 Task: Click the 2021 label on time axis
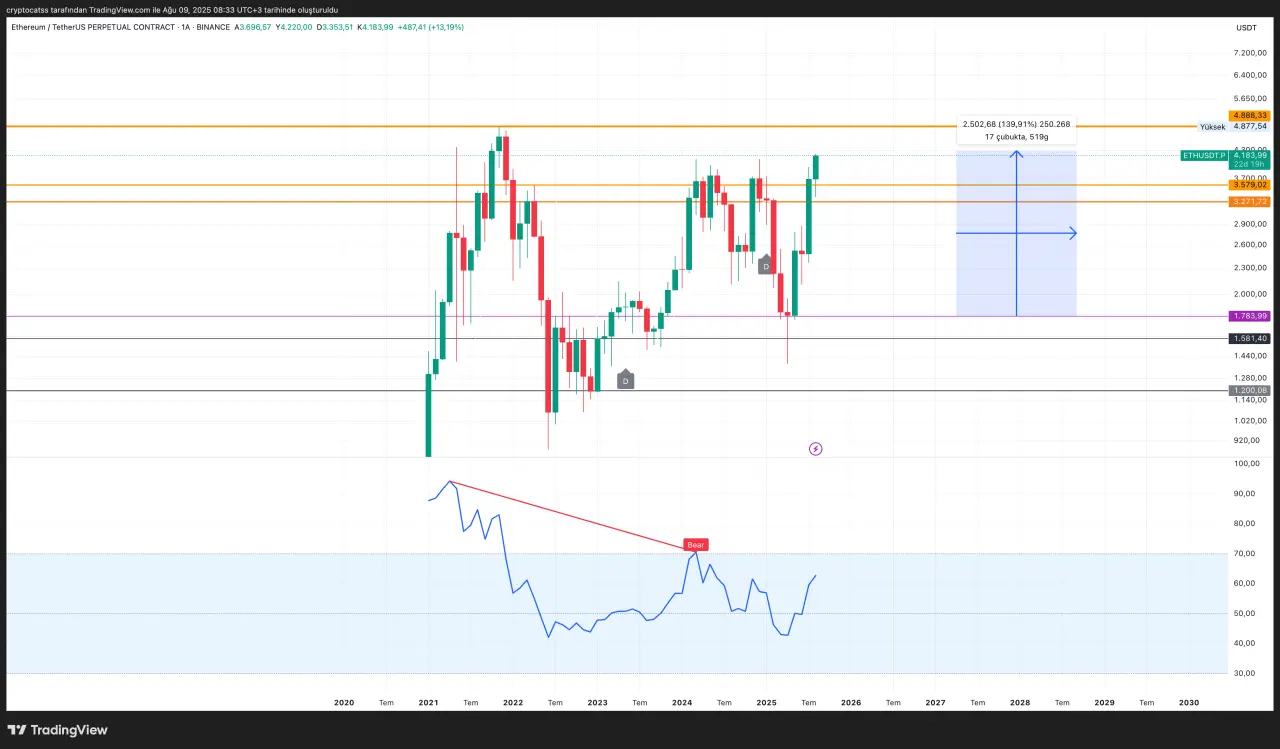point(428,703)
